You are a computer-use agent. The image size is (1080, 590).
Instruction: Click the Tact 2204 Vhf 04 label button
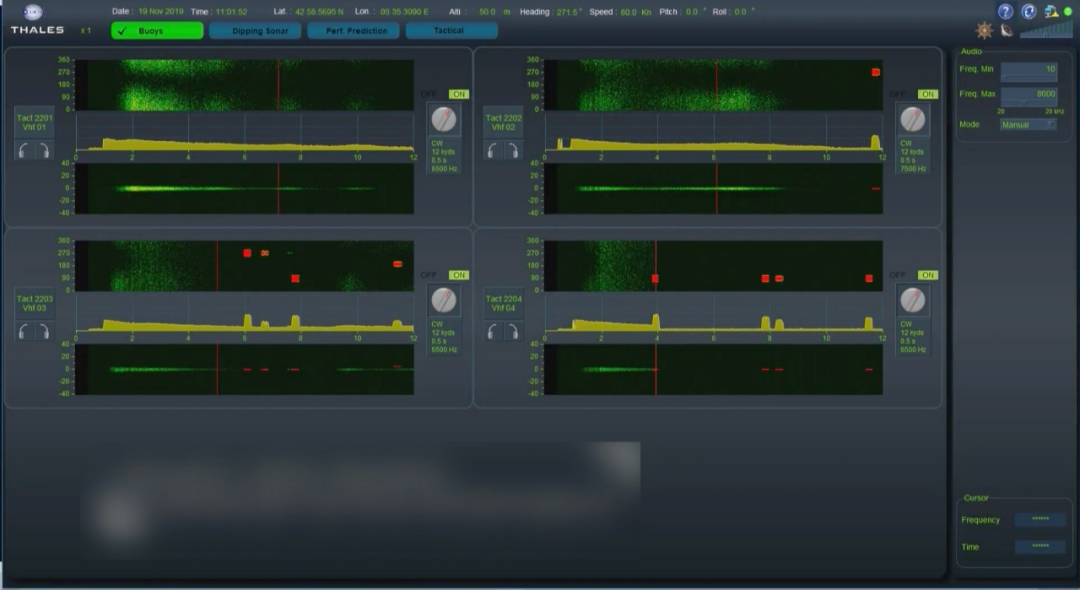pos(503,303)
